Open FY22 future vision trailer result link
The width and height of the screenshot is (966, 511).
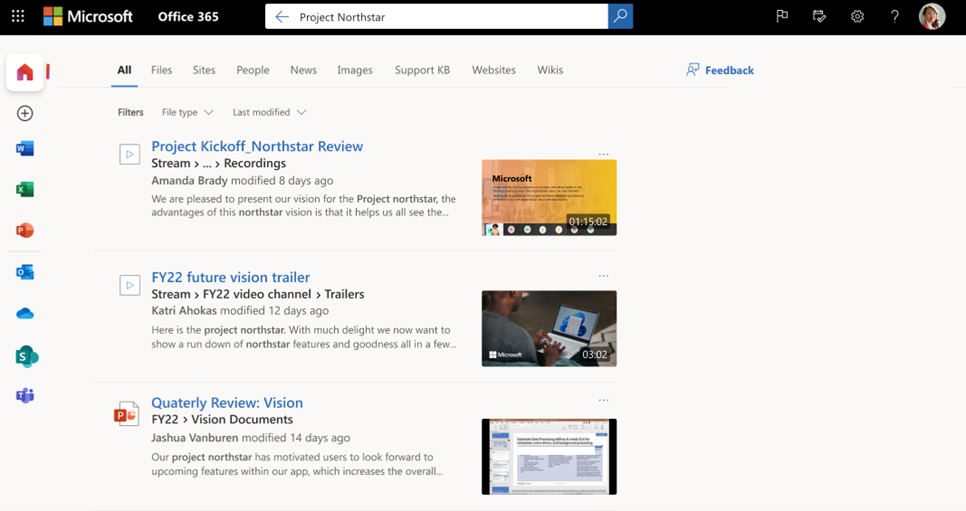[x=230, y=277]
